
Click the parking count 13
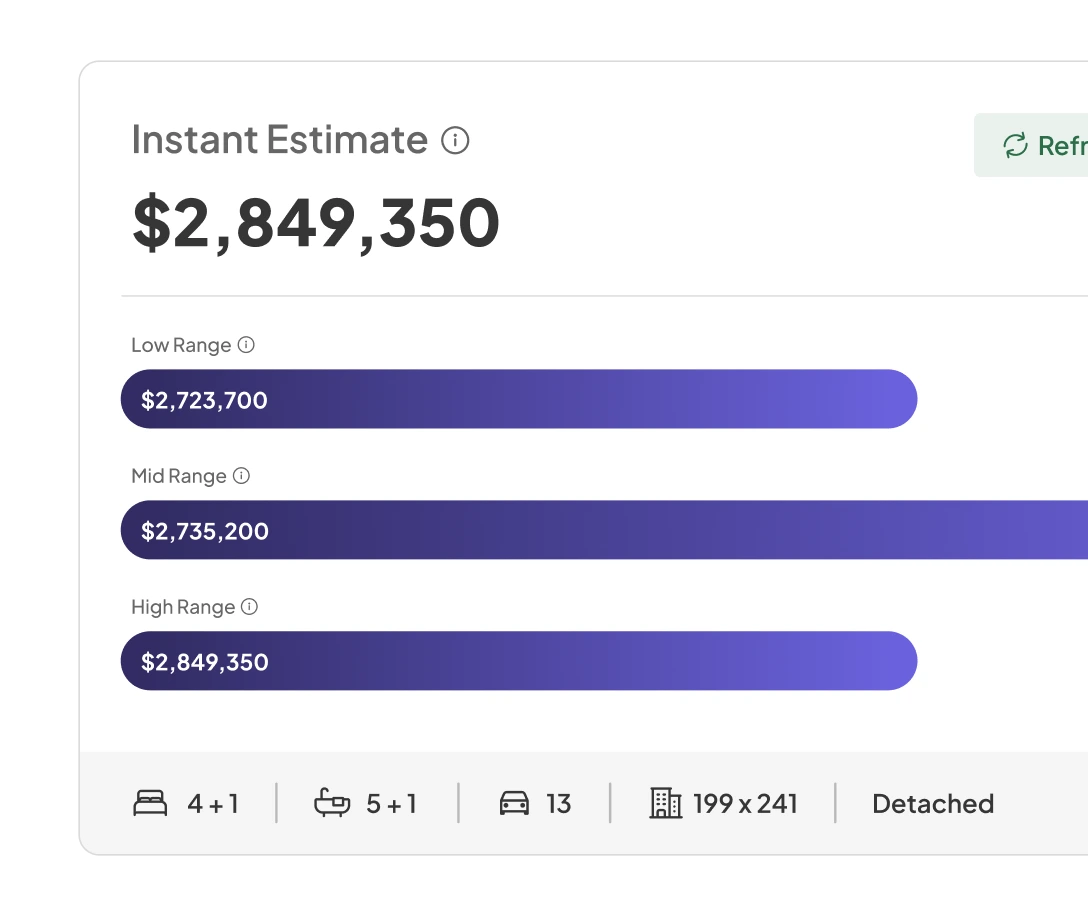pyautogui.click(x=559, y=804)
